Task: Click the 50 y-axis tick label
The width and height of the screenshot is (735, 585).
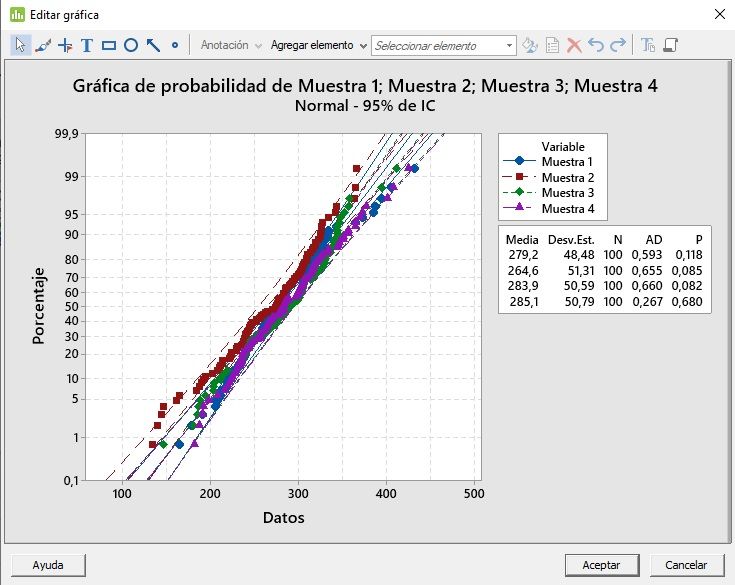Action: [x=71, y=307]
